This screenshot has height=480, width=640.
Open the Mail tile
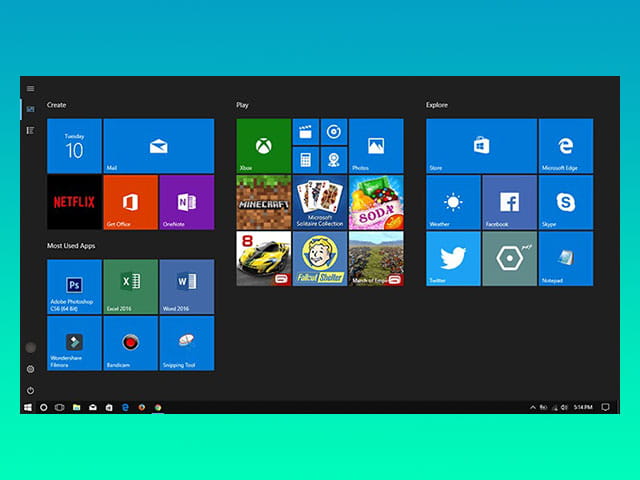[159, 146]
